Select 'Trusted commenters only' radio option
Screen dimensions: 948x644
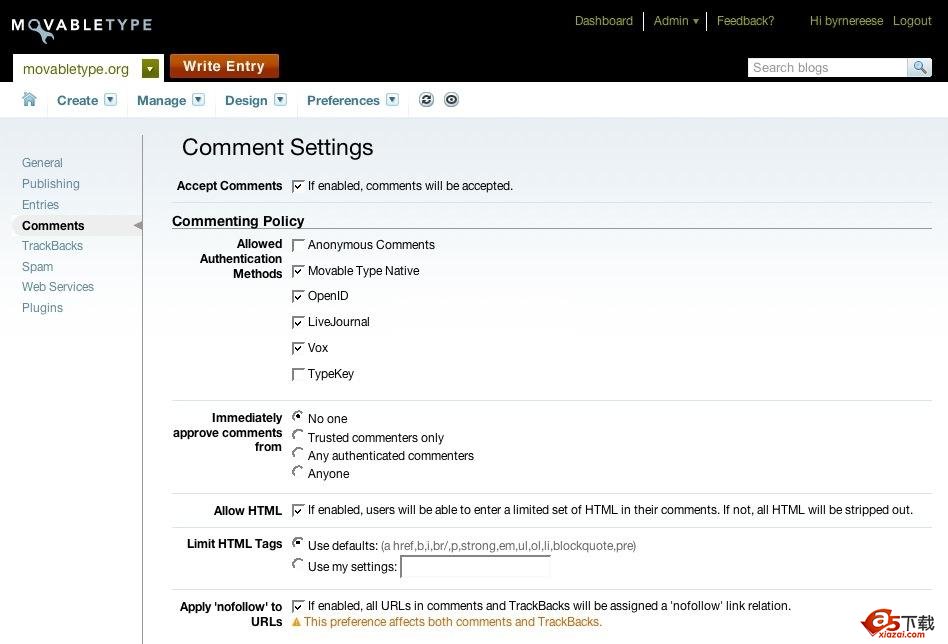(298, 436)
